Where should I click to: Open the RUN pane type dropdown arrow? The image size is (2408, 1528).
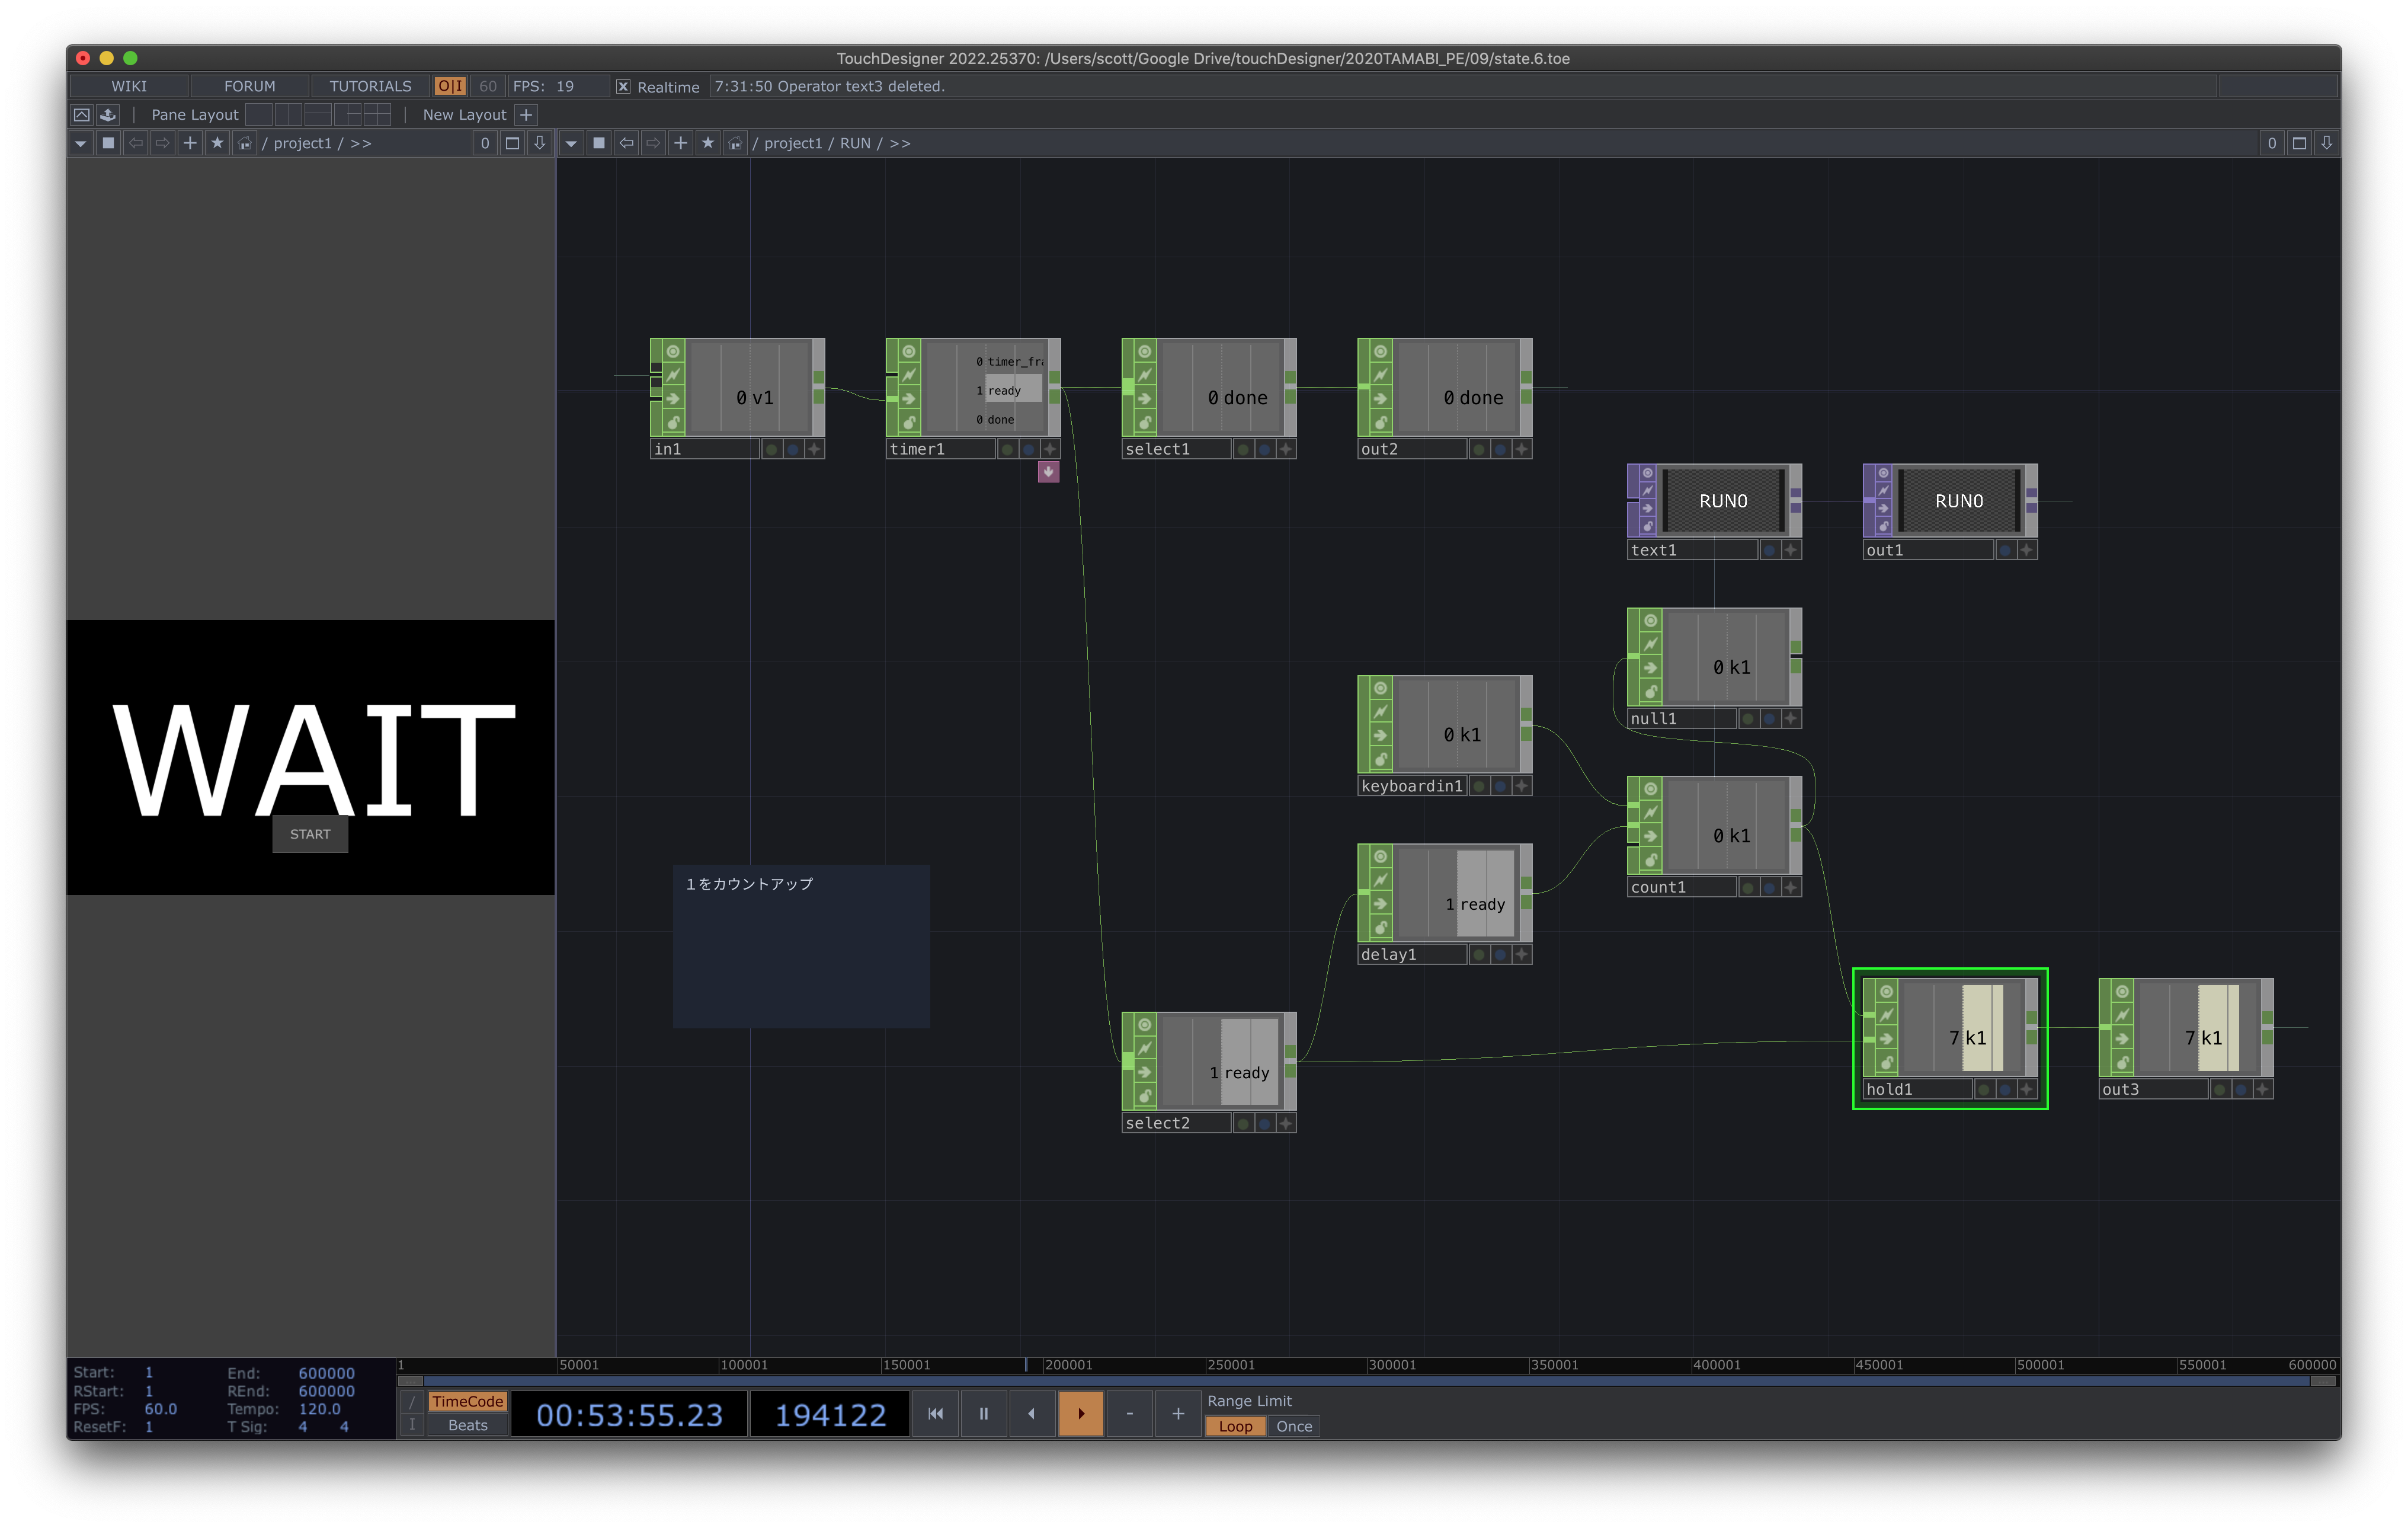571,143
